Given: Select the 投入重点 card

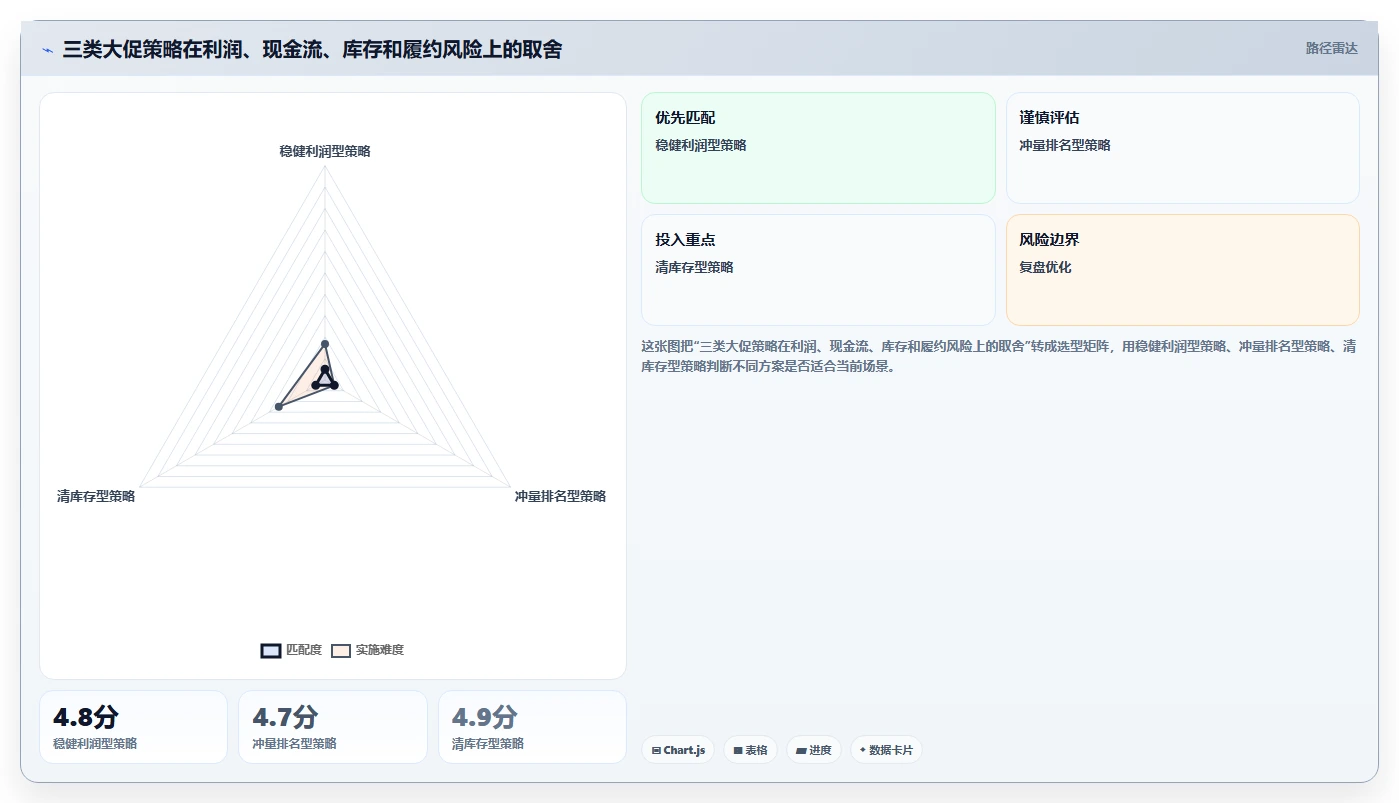Looking at the screenshot, I should pos(818,270).
